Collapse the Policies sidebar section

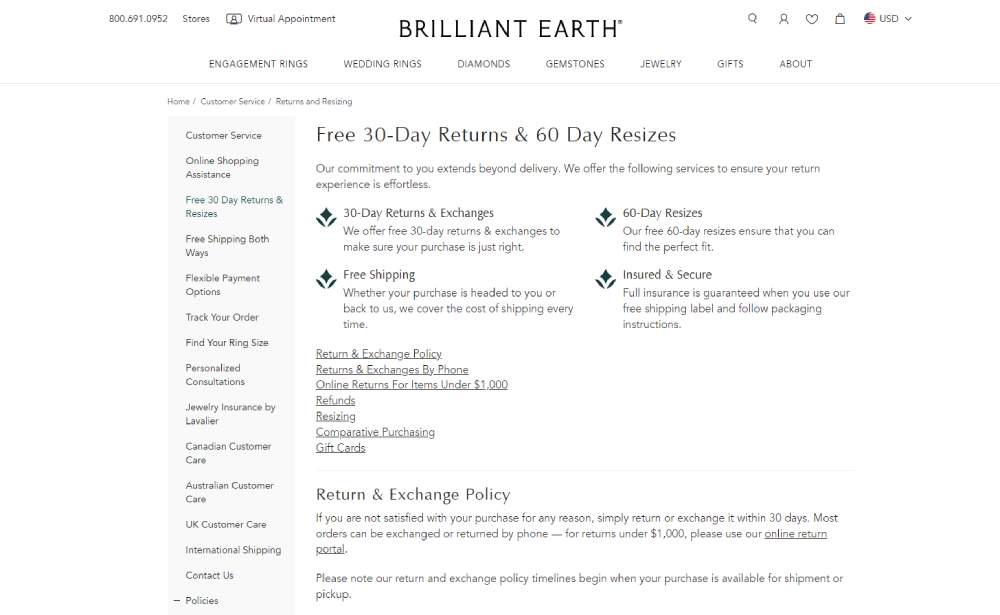click(x=177, y=600)
